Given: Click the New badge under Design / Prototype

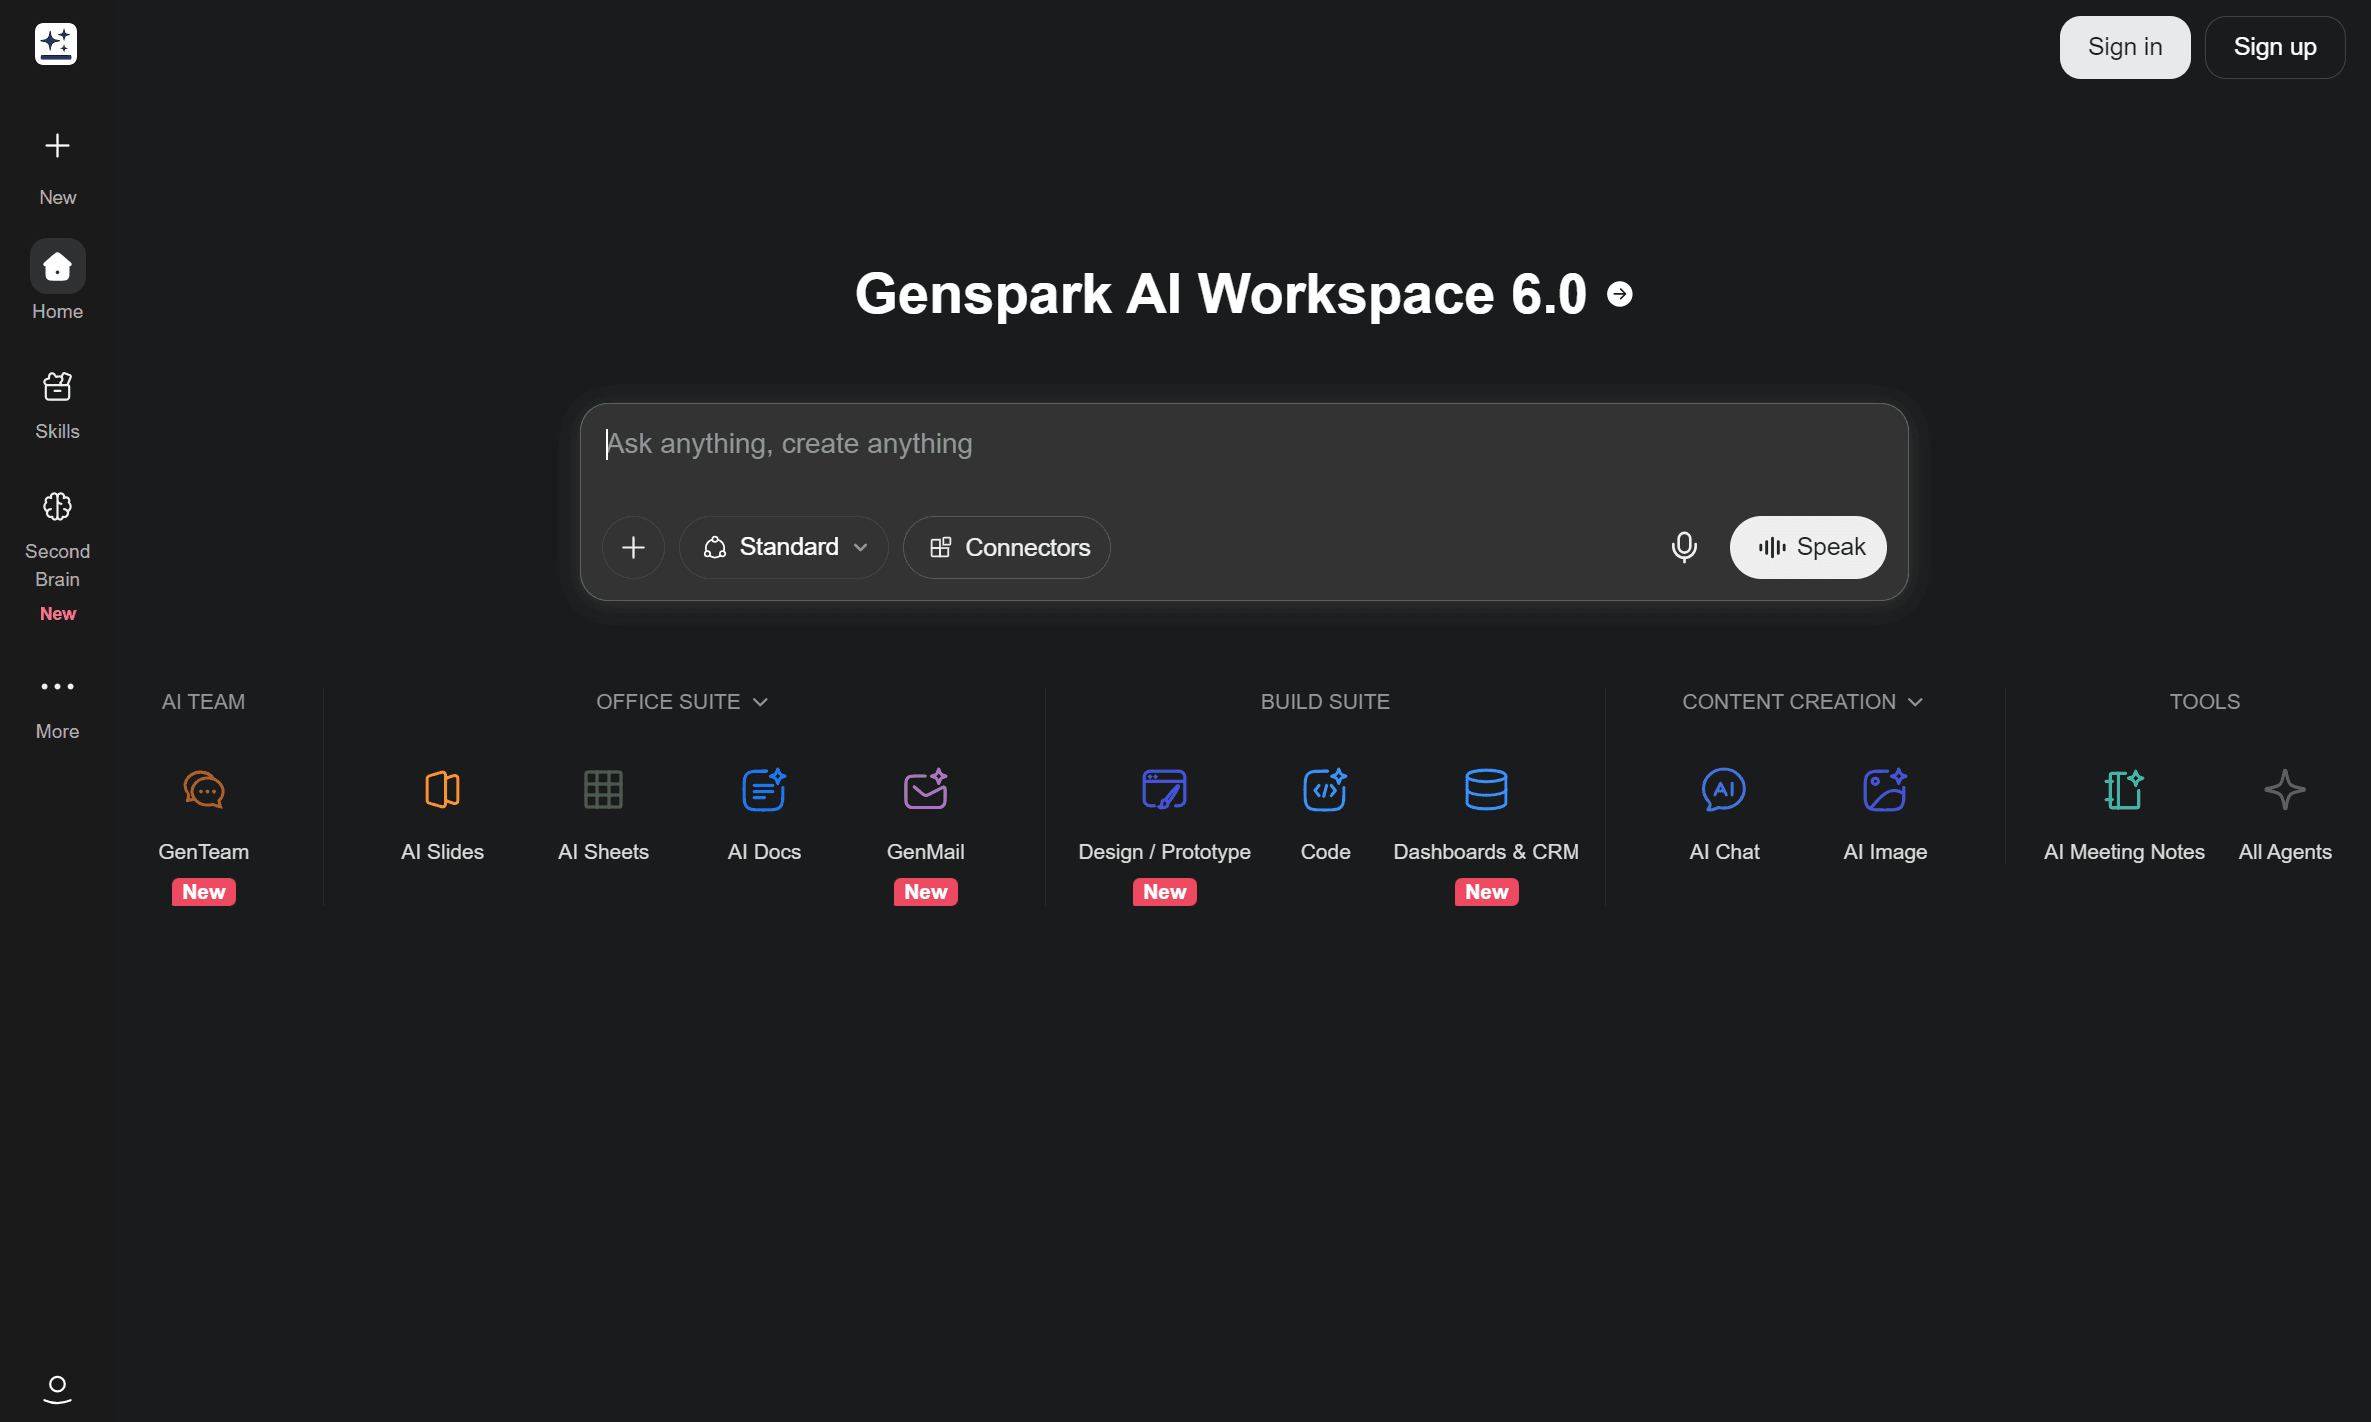Looking at the screenshot, I should 1165,892.
